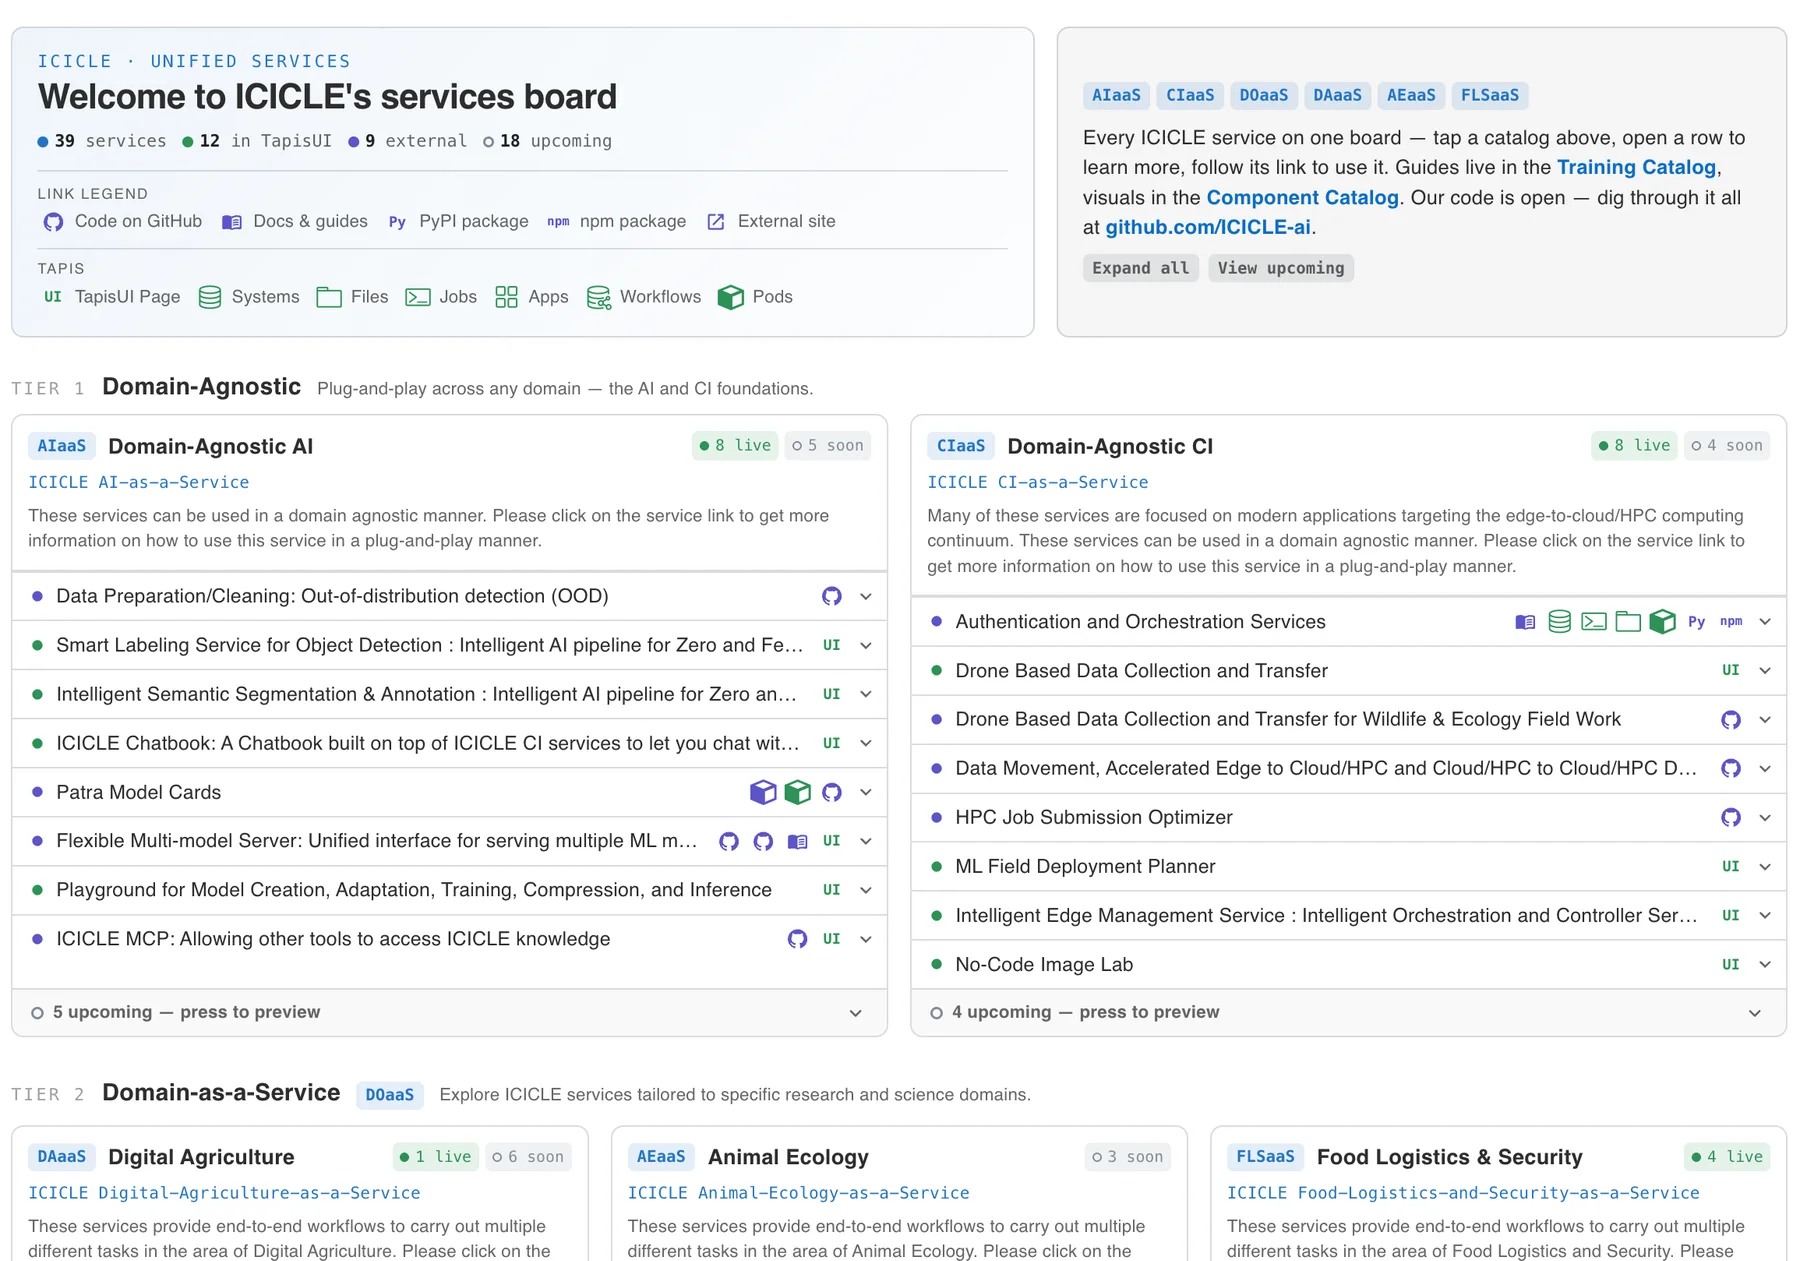Click '4 live' badge on Food Logistics card
Viewport: 1800px width, 1261px height.
click(1727, 1157)
